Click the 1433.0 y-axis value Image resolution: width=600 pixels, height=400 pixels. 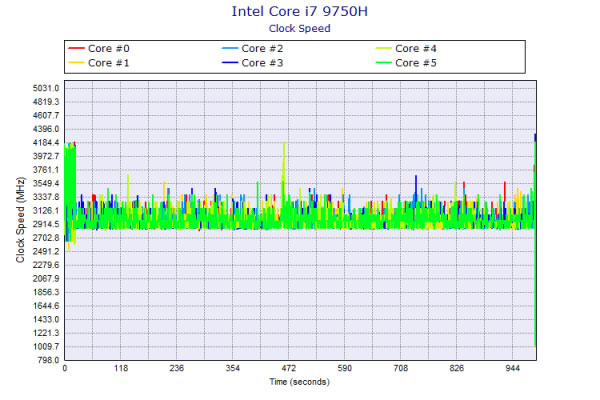point(46,319)
